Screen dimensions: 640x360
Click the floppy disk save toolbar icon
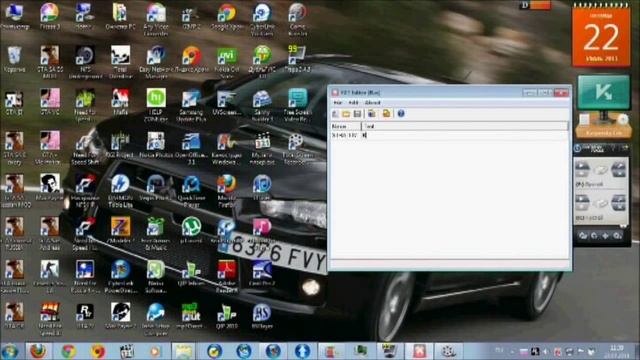pos(358,113)
